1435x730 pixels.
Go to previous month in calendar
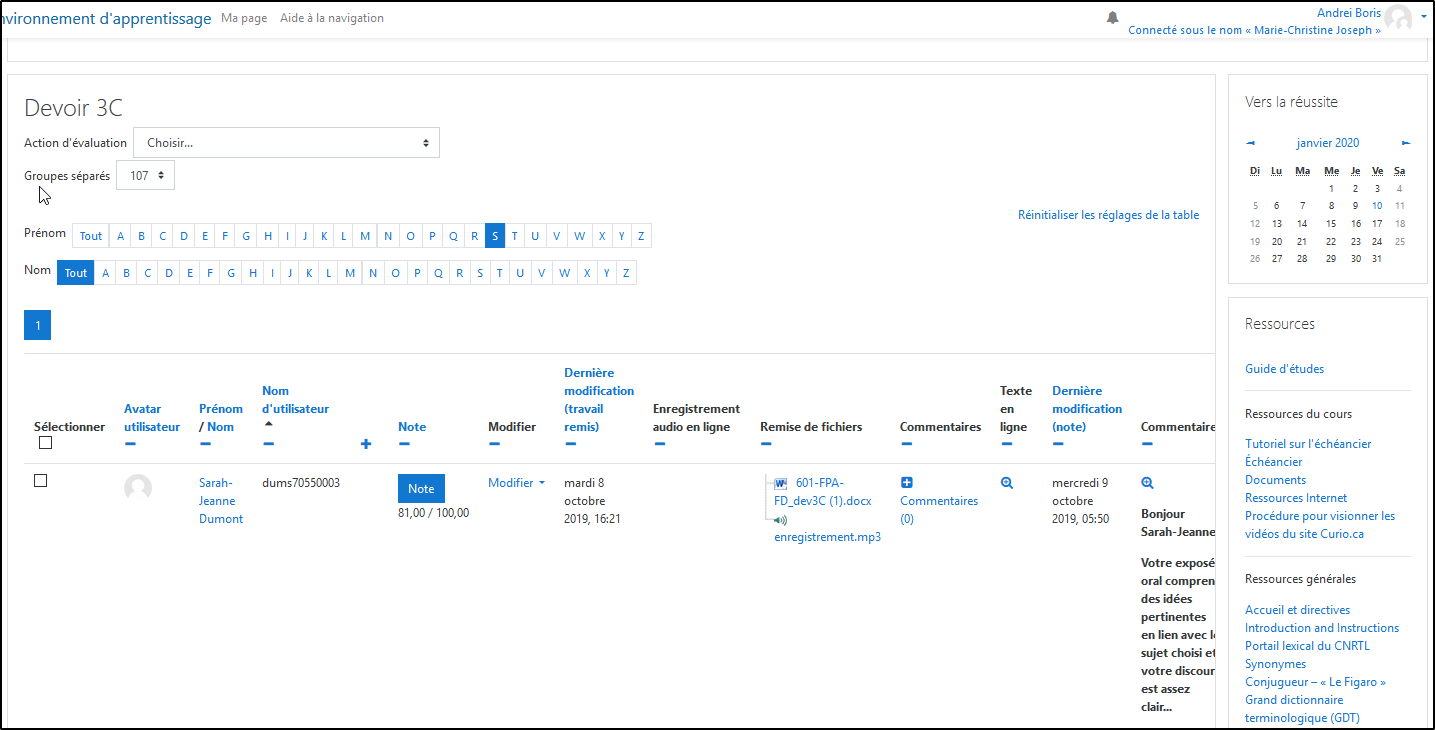(1250, 143)
